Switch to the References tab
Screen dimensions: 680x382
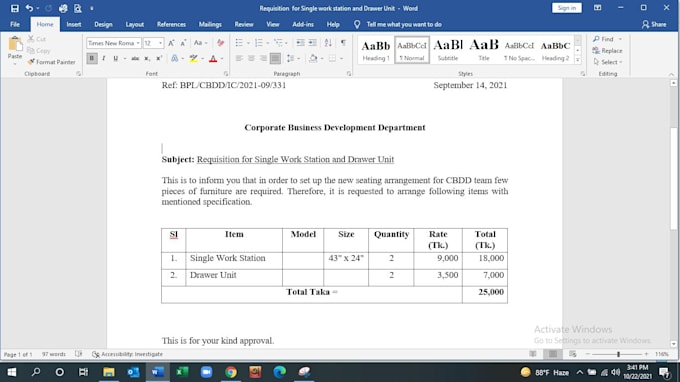tap(171, 24)
